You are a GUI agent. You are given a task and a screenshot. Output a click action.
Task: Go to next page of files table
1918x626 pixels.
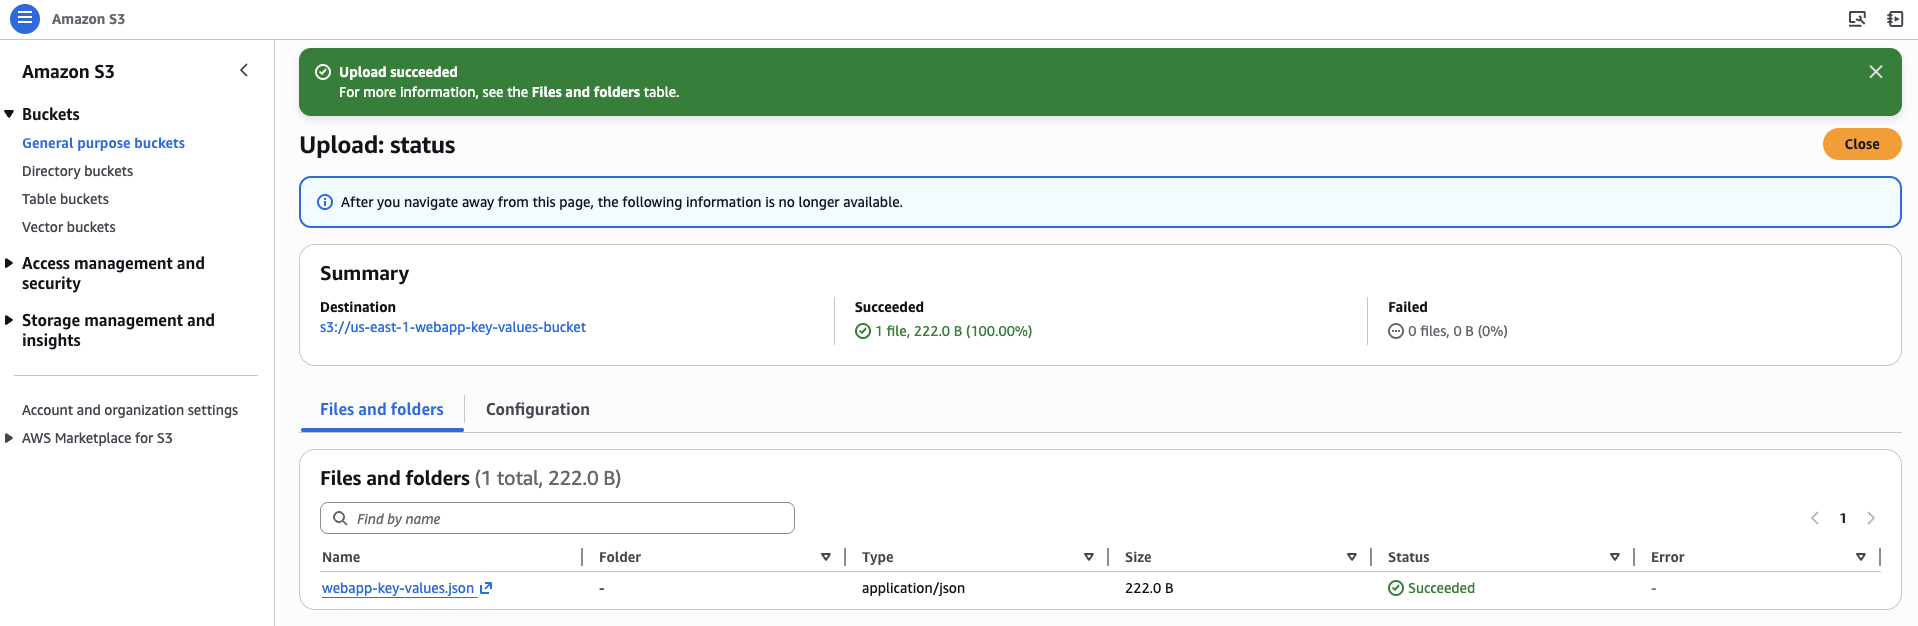(x=1870, y=518)
